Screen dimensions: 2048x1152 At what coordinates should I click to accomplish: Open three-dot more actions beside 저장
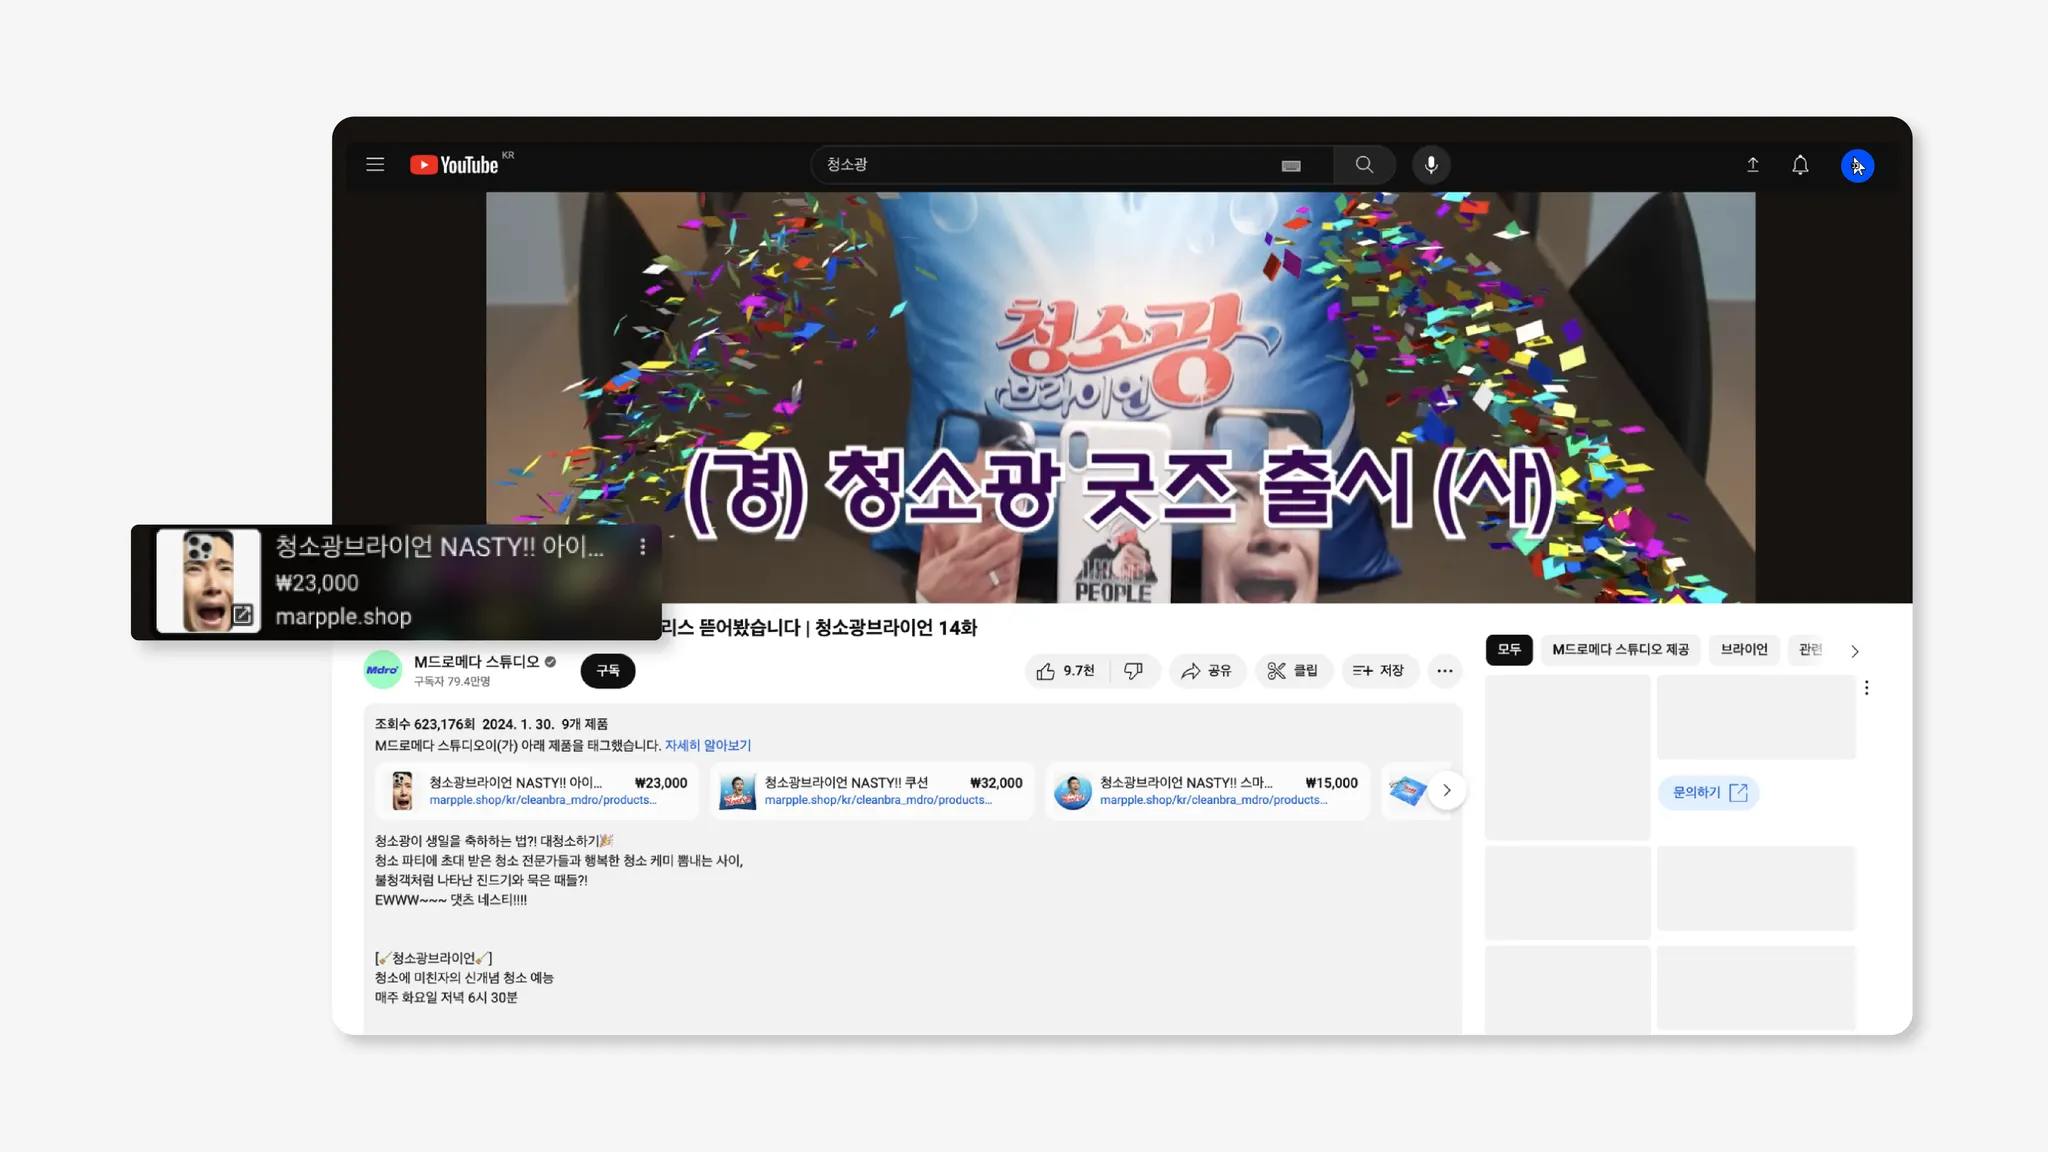point(1444,671)
